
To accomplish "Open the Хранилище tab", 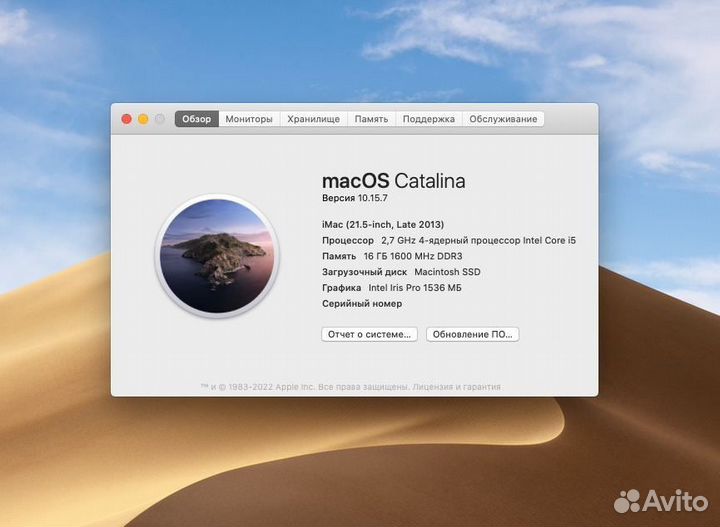I will click(x=314, y=119).
